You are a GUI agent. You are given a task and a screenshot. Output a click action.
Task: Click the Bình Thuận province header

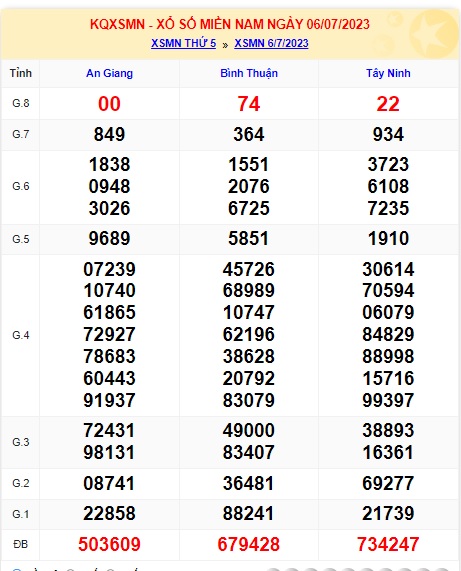(x=249, y=73)
